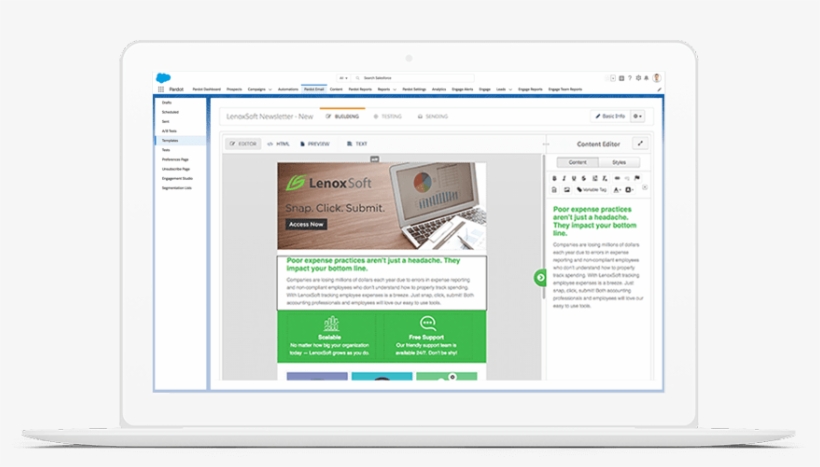Apply Italic formatting in Content Editor
Image resolution: width=820 pixels, height=467 pixels.
(564, 178)
